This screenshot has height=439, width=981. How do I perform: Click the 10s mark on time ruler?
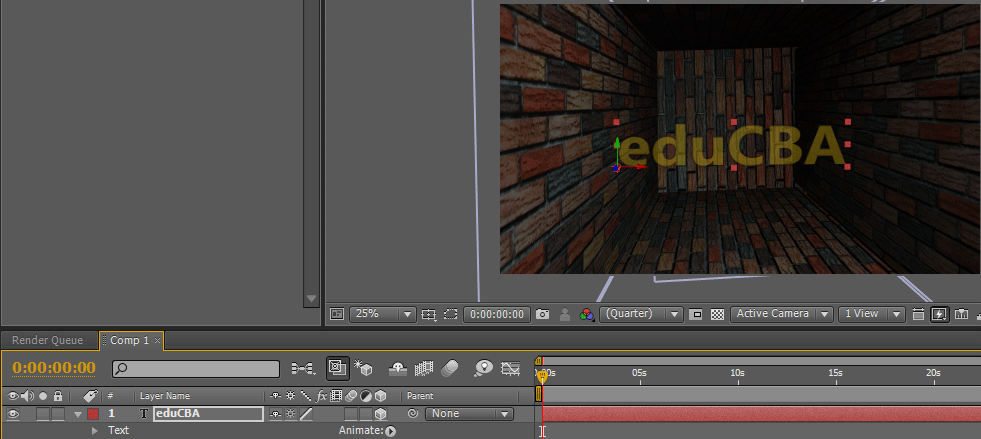tap(737, 373)
